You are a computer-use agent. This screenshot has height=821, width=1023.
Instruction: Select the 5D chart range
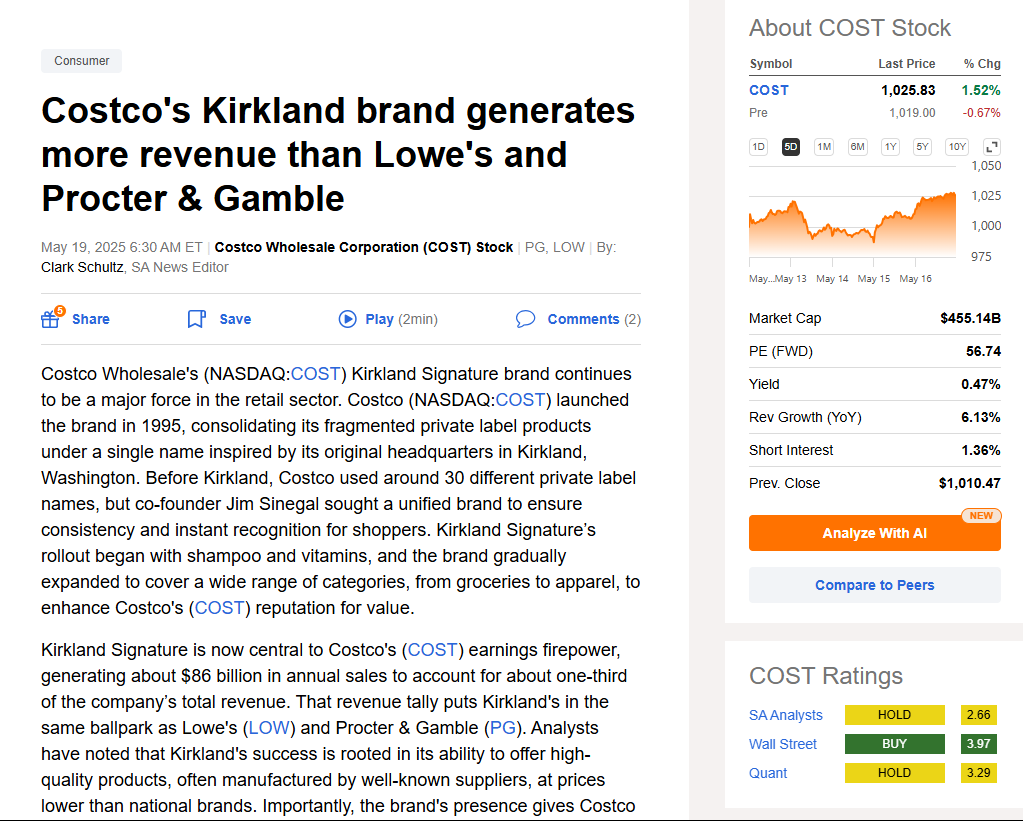[791, 147]
